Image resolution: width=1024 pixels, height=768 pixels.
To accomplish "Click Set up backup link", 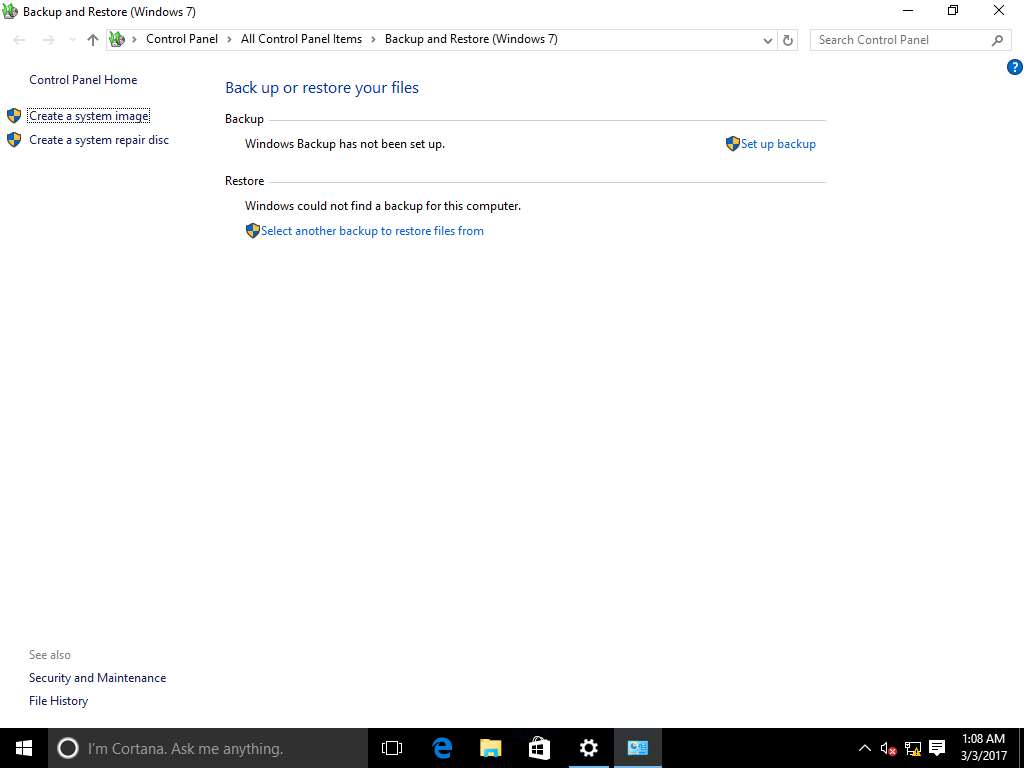I will point(778,144).
